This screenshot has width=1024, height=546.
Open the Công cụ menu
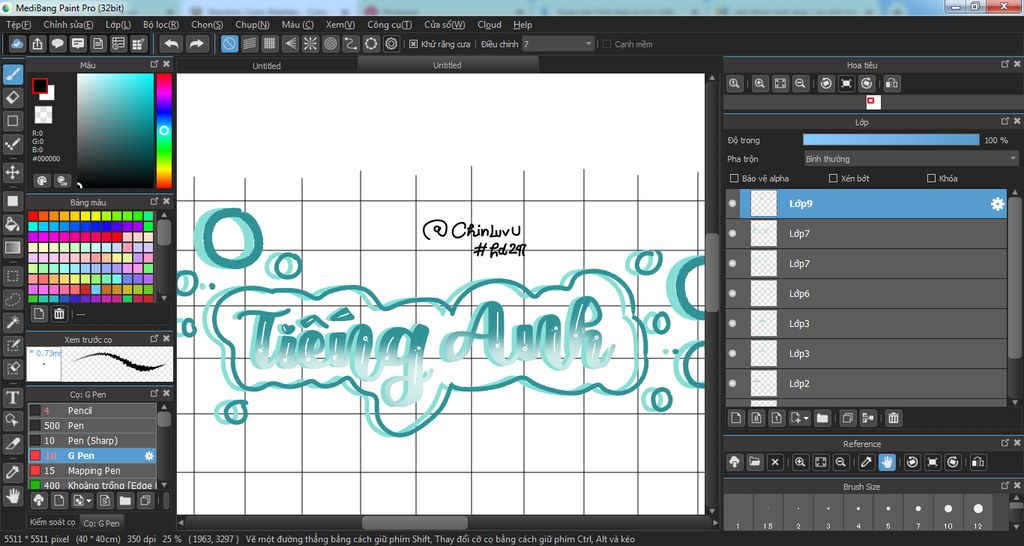click(389, 25)
